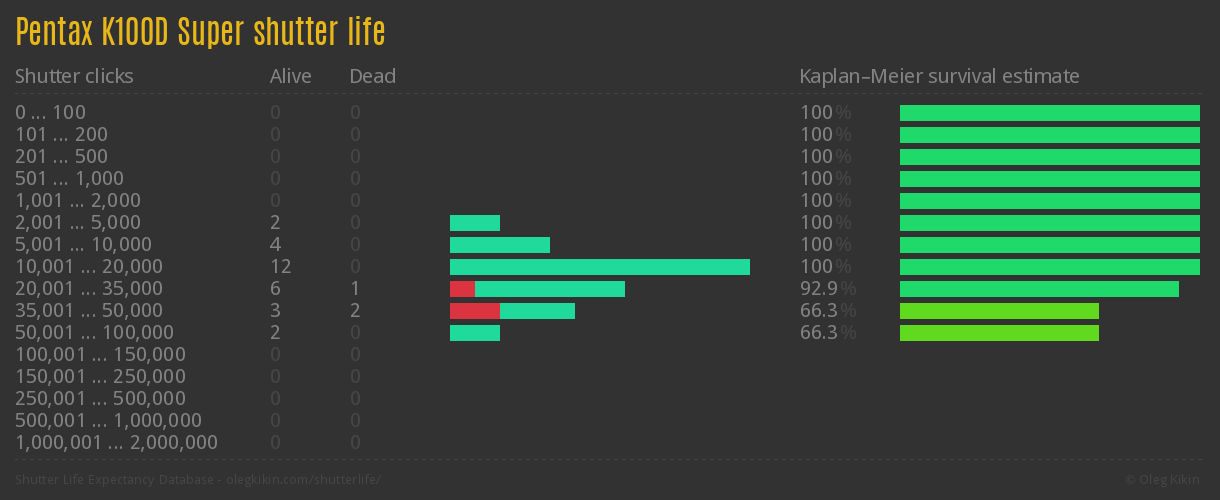Image resolution: width=1220 pixels, height=500 pixels.
Task: Click the red dead segment in 35,001–50,000 bar
Action: (474, 311)
